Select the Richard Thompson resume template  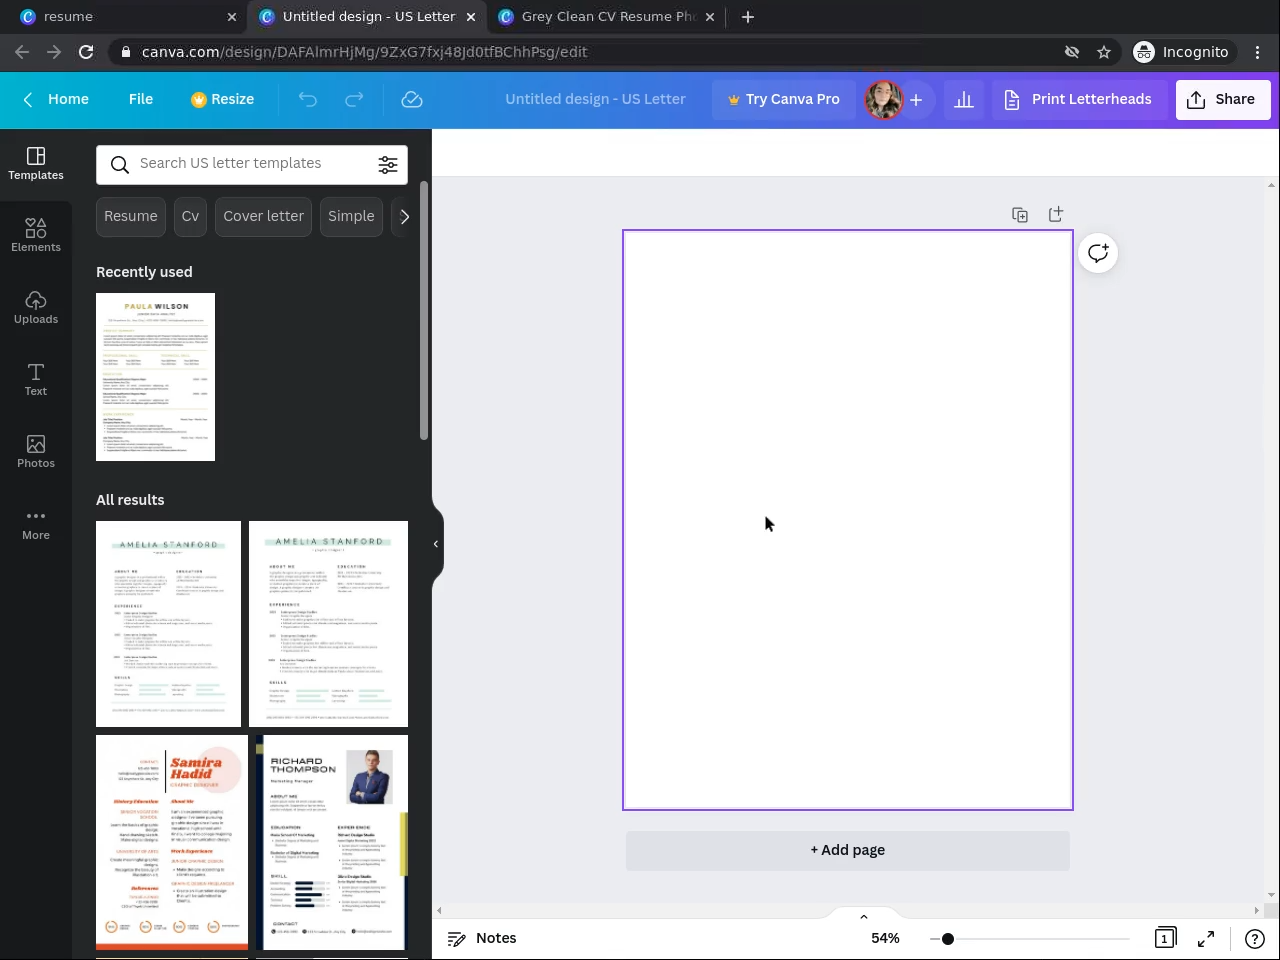pos(332,842)
